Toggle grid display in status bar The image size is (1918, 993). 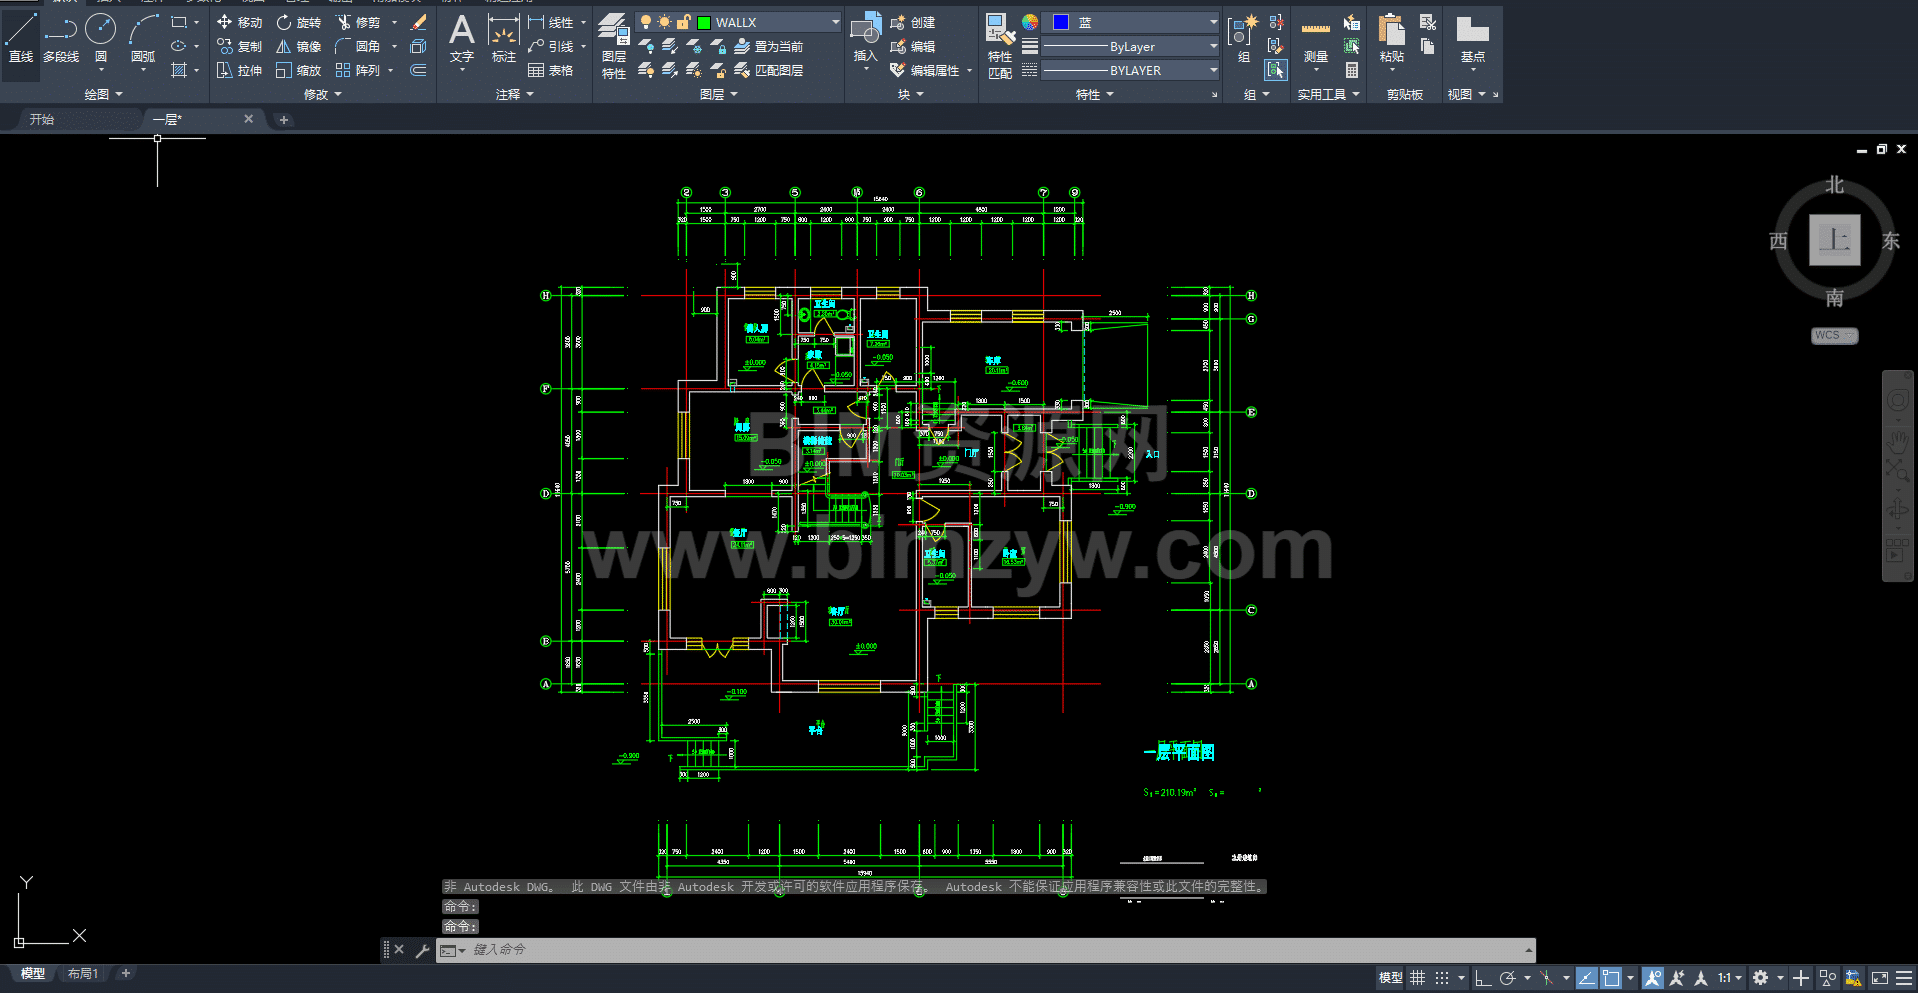pos(1417,978)
